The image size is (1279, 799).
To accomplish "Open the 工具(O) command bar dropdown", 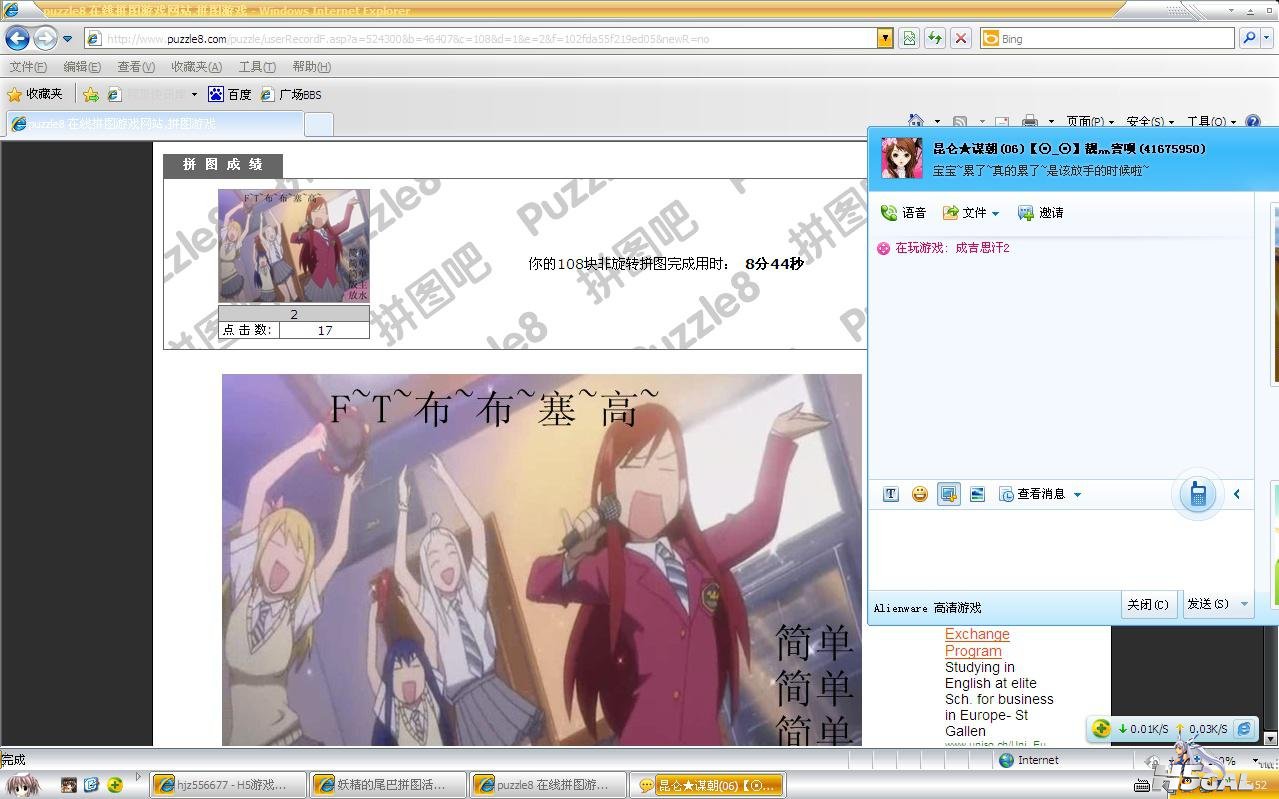I will [1211, 122].
